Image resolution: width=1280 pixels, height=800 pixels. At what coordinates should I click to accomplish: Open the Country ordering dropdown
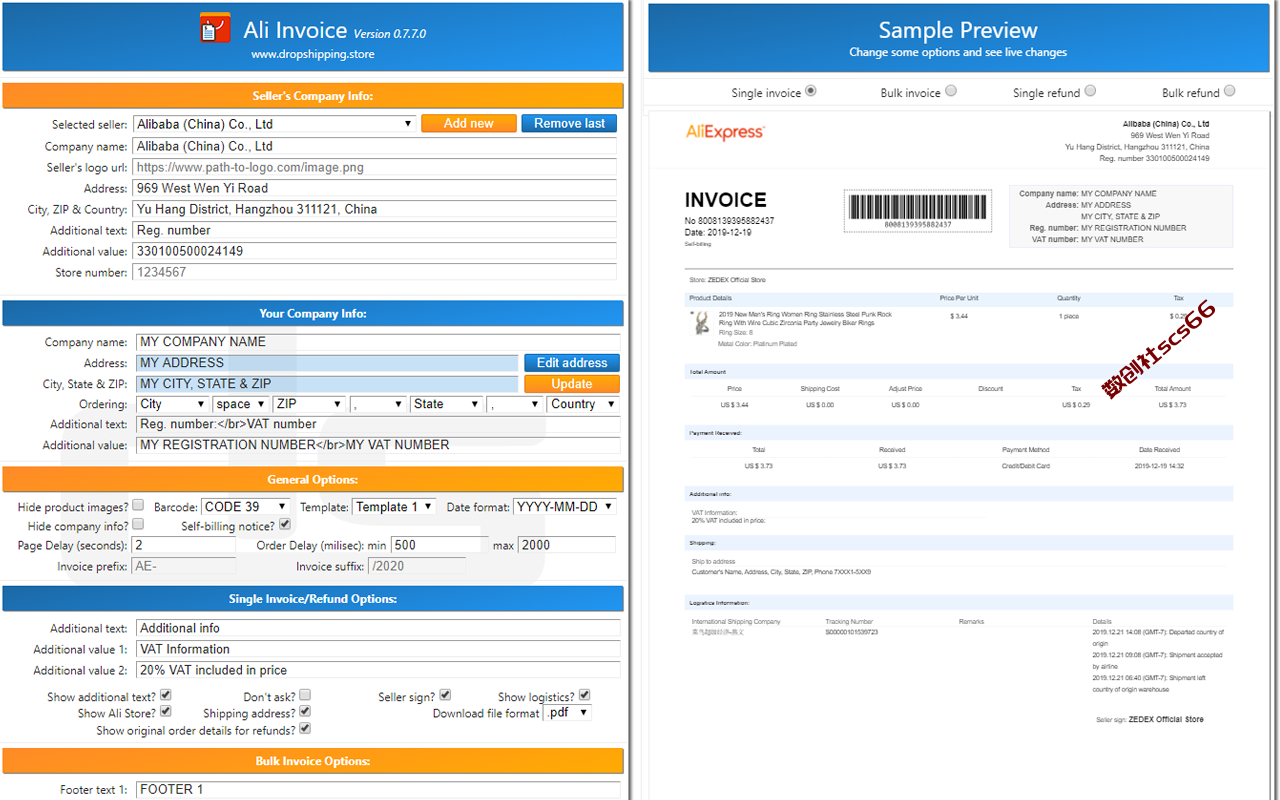[x=583, y=404]
